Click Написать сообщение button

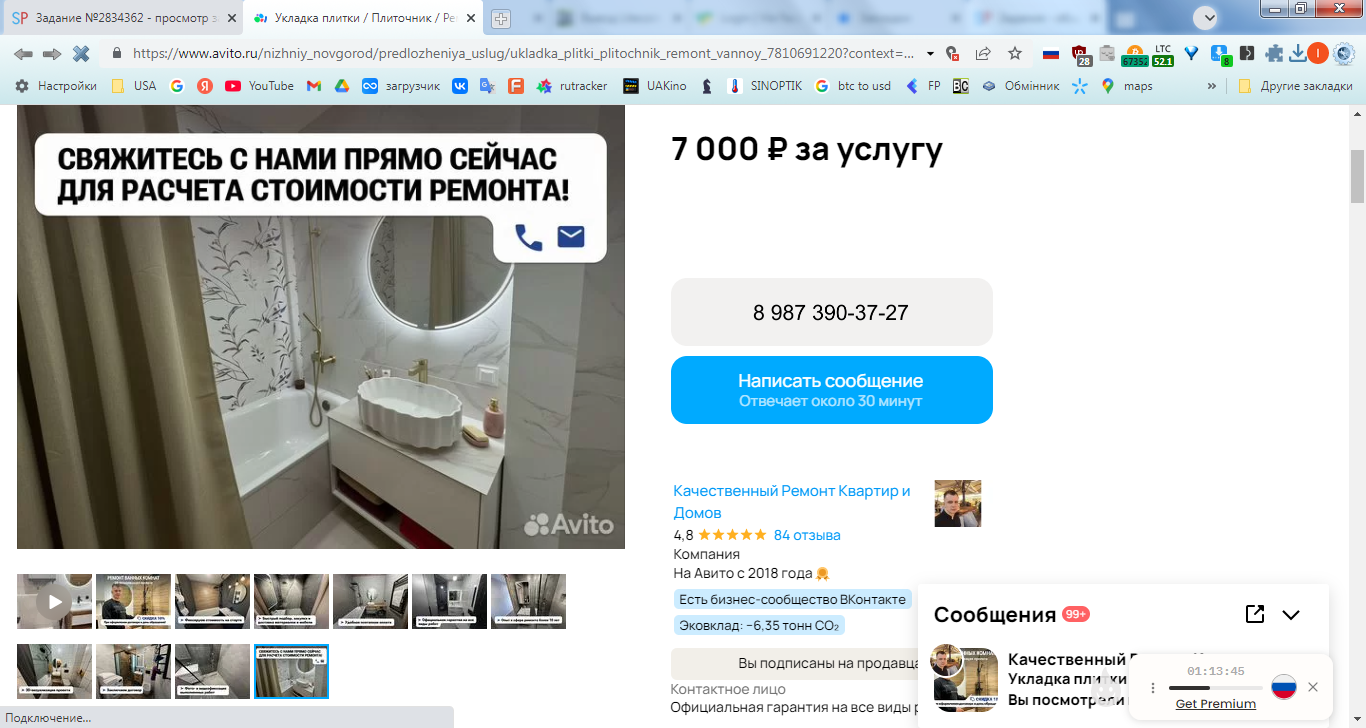[x=831, y=390]
